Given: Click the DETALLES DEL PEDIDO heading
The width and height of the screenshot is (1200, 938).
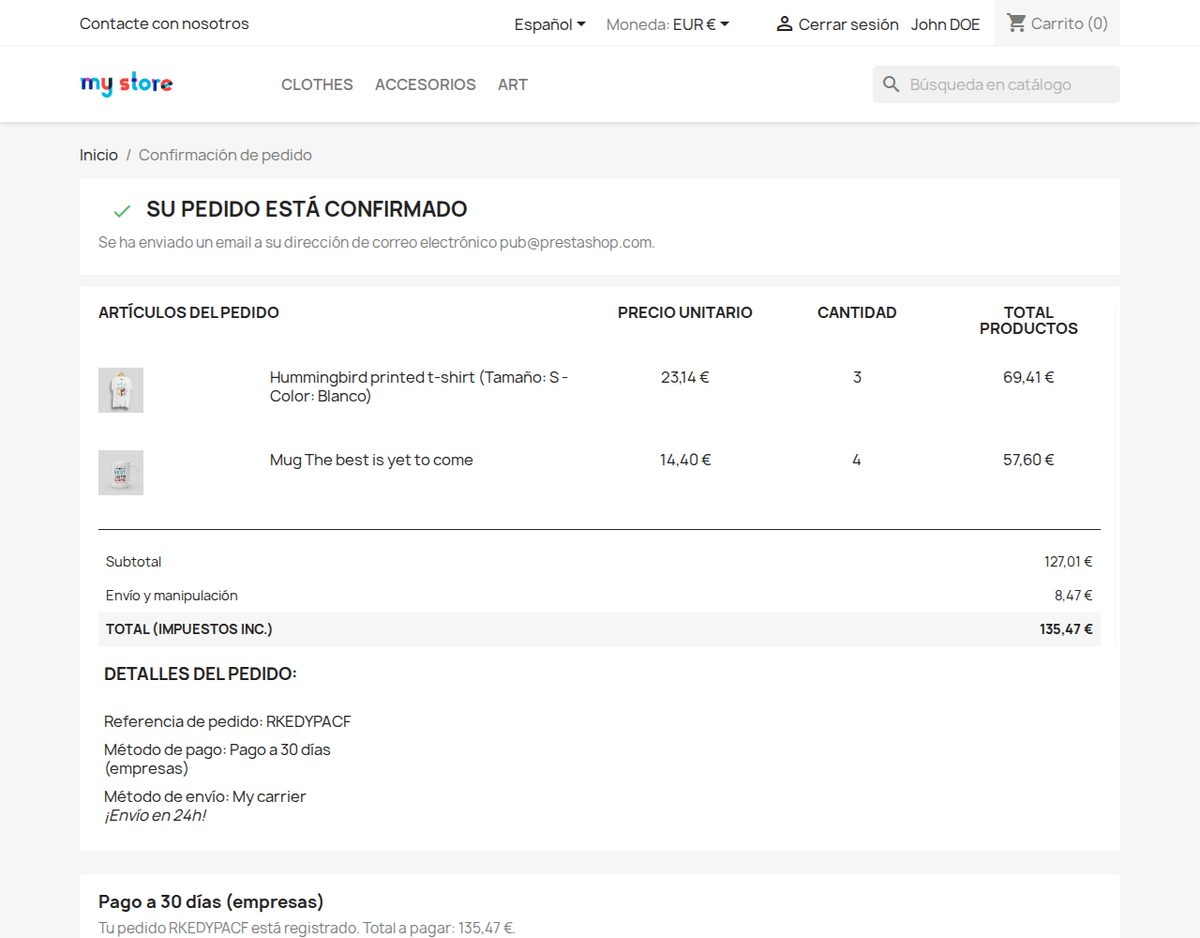Looking at the screenshot, I should pos(200,674).
